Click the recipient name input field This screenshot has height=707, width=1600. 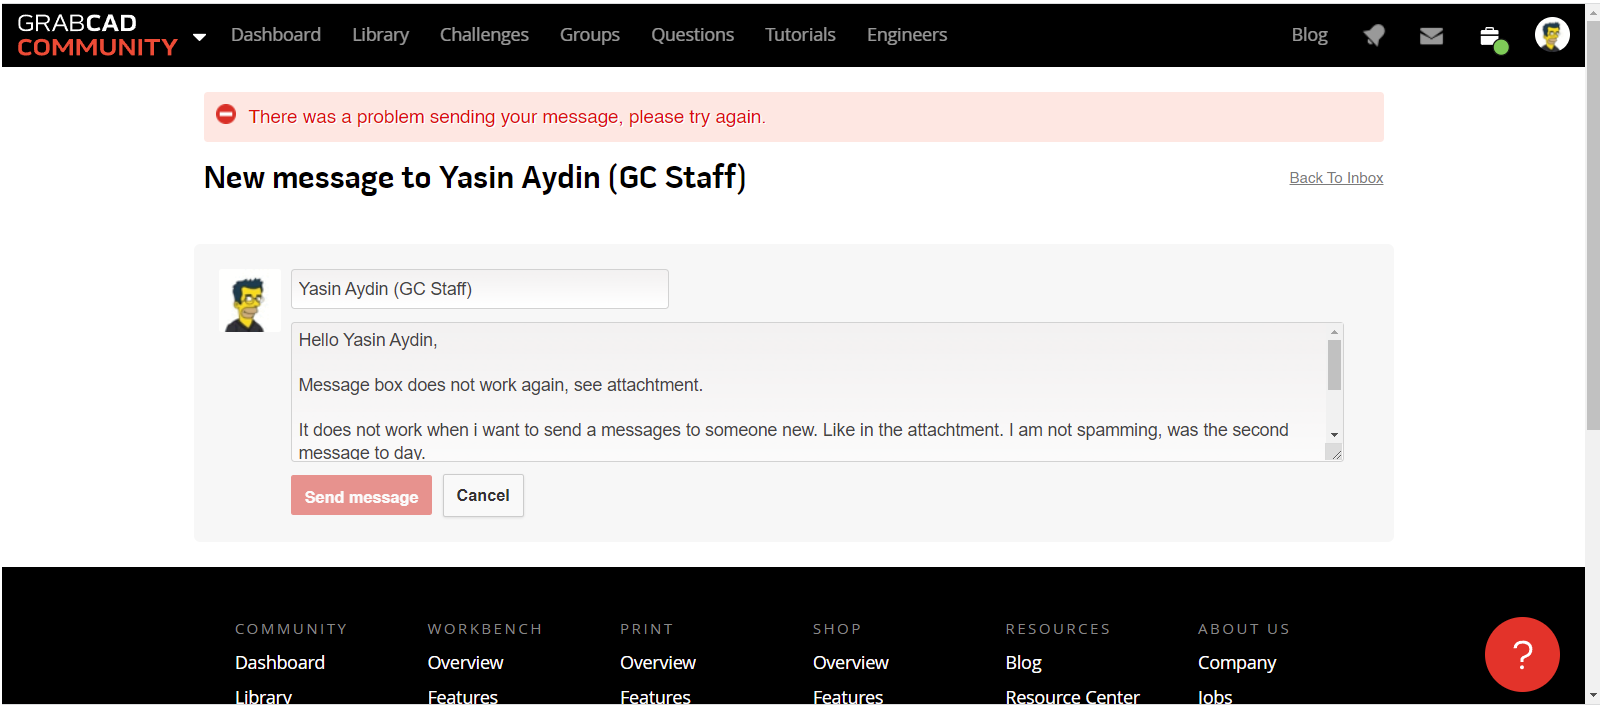point(479,289)
